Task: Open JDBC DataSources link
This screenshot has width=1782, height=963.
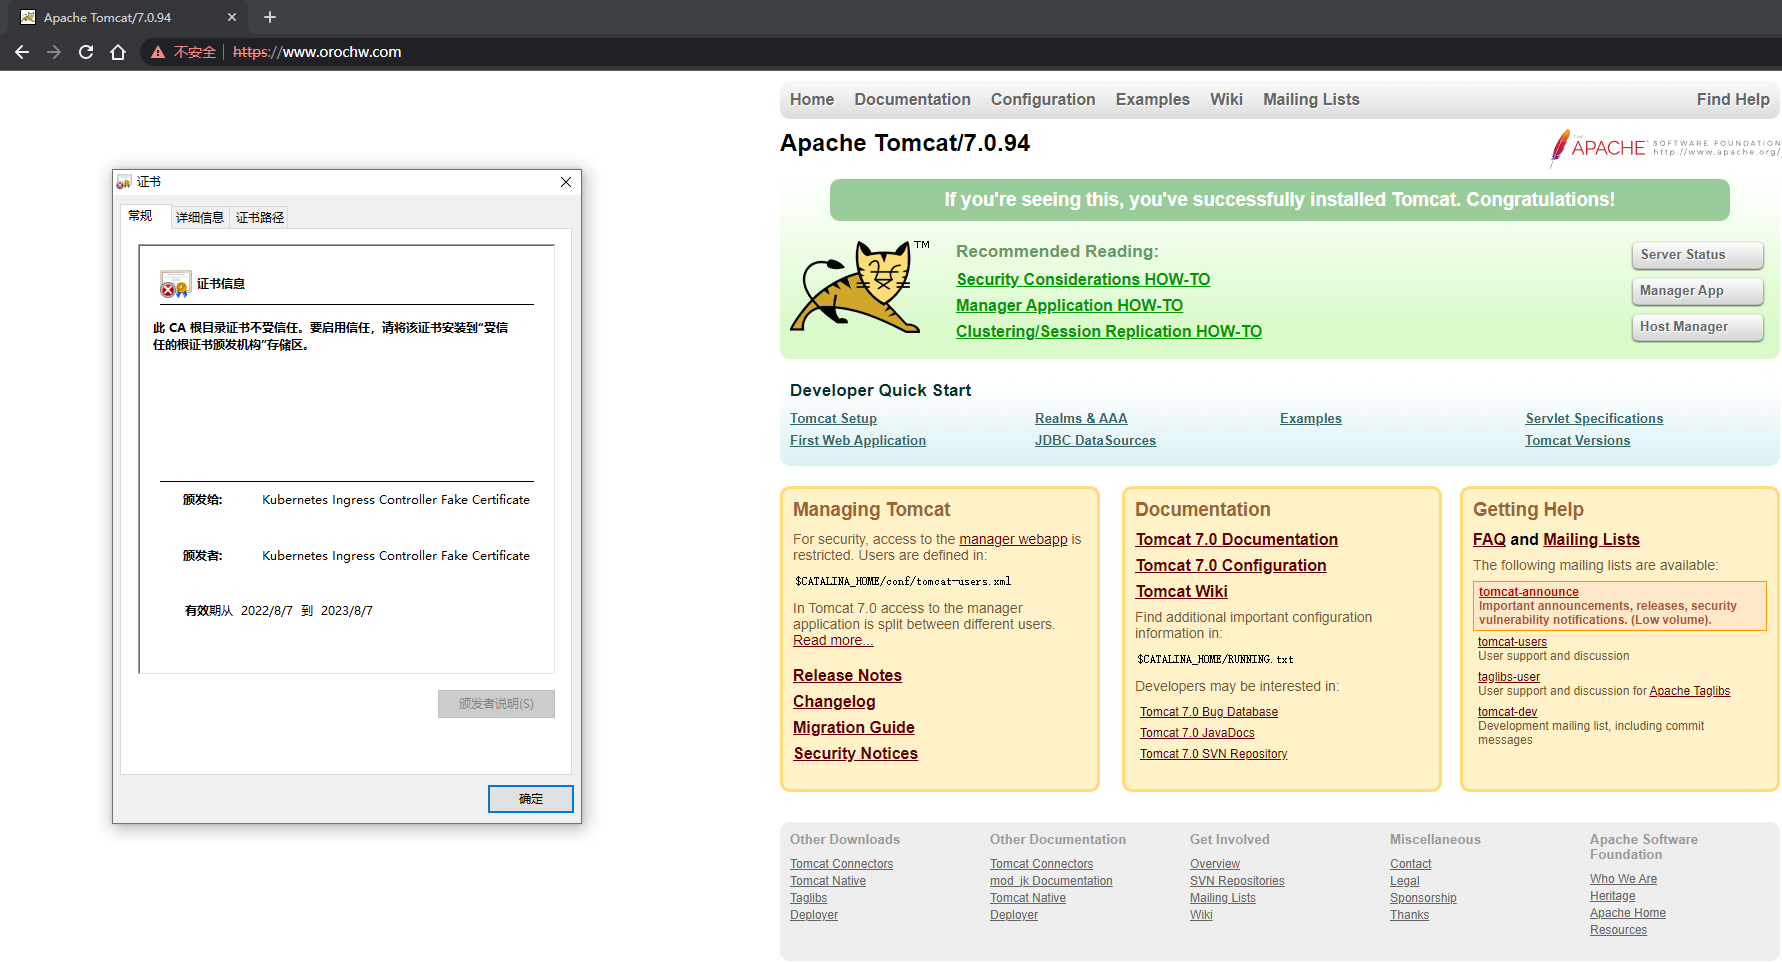Action: (x=1095, y=440)
